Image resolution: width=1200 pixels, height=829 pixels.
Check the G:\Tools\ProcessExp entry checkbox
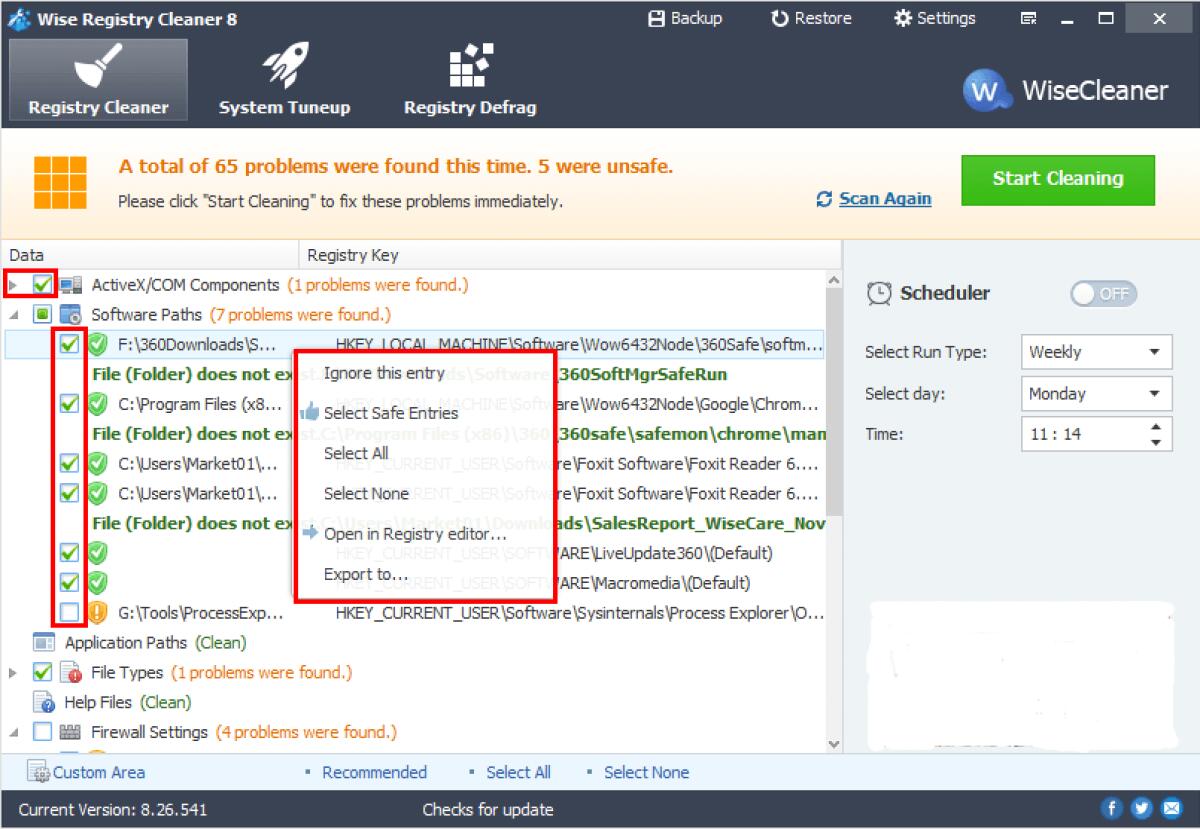(x=67, y=613)
